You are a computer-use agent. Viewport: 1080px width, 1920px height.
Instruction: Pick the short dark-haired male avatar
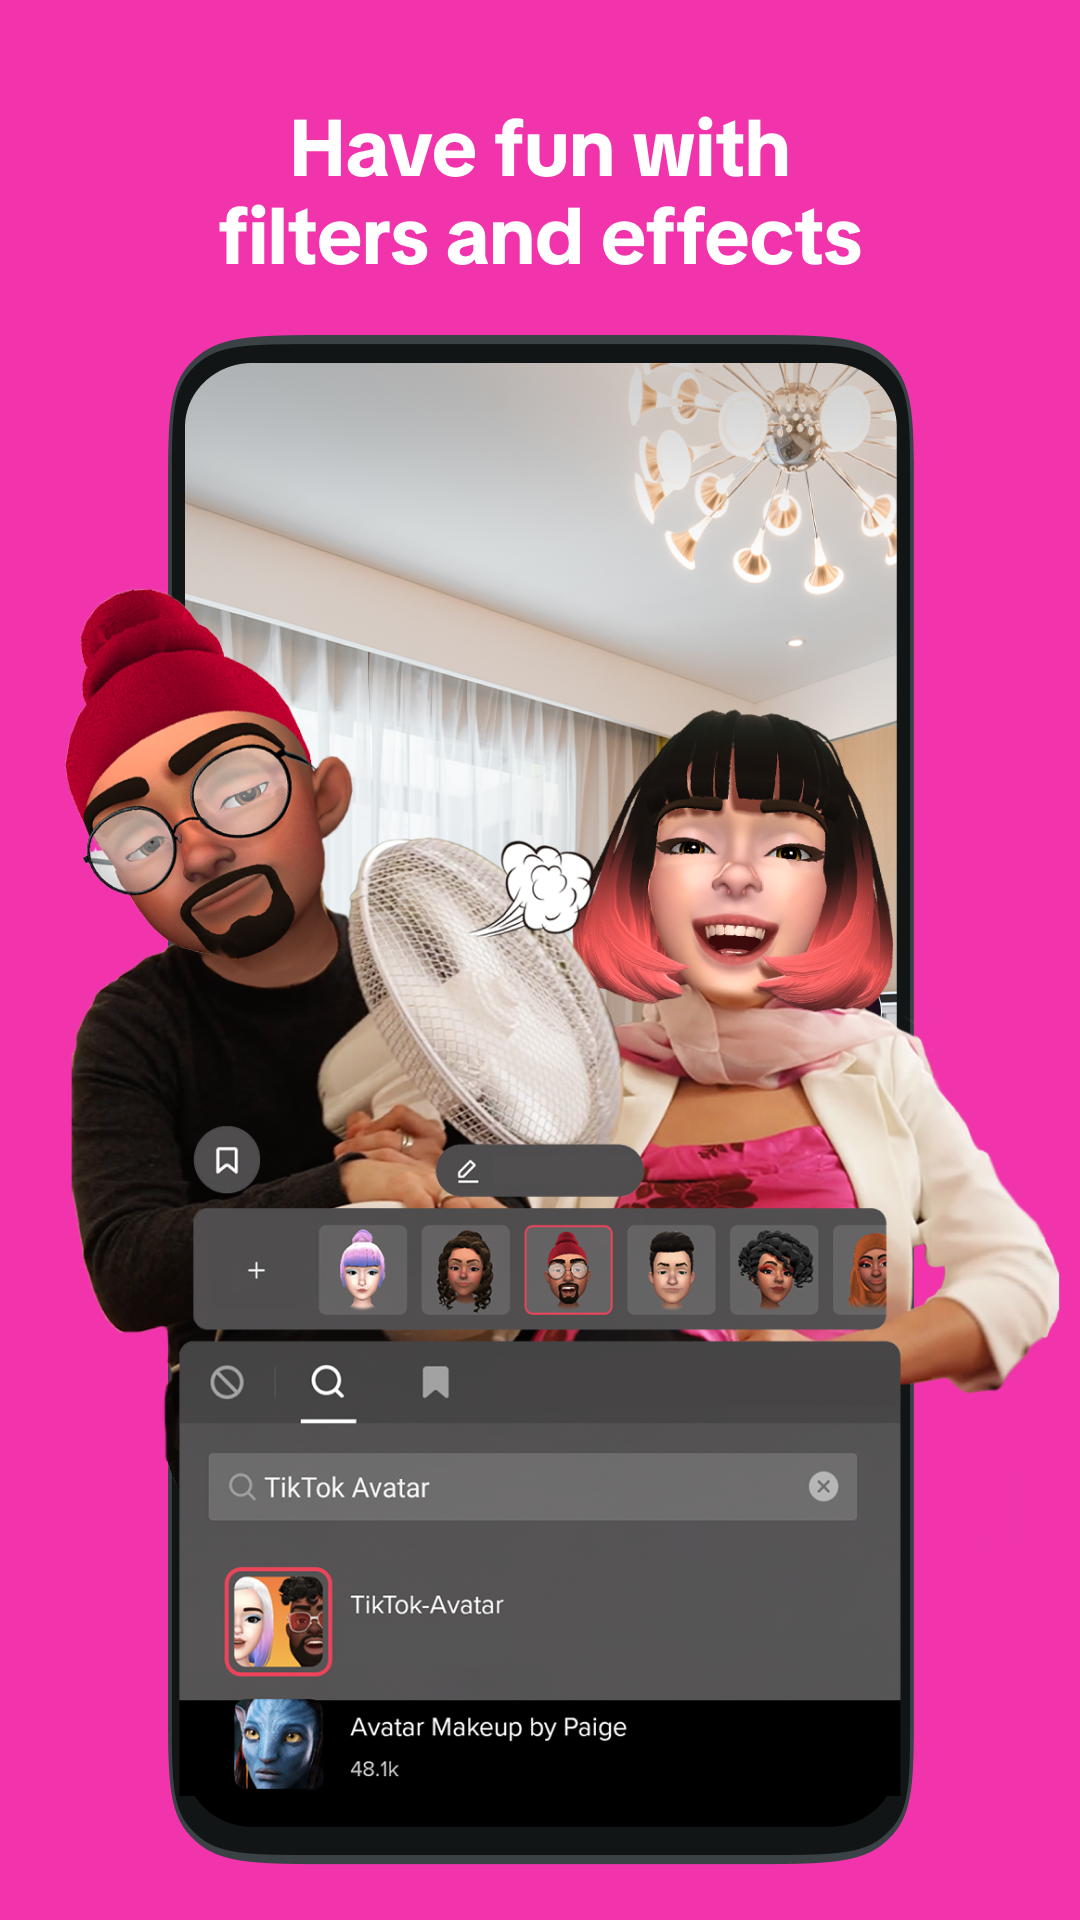pyautogui.click(x=671, y=1270)
